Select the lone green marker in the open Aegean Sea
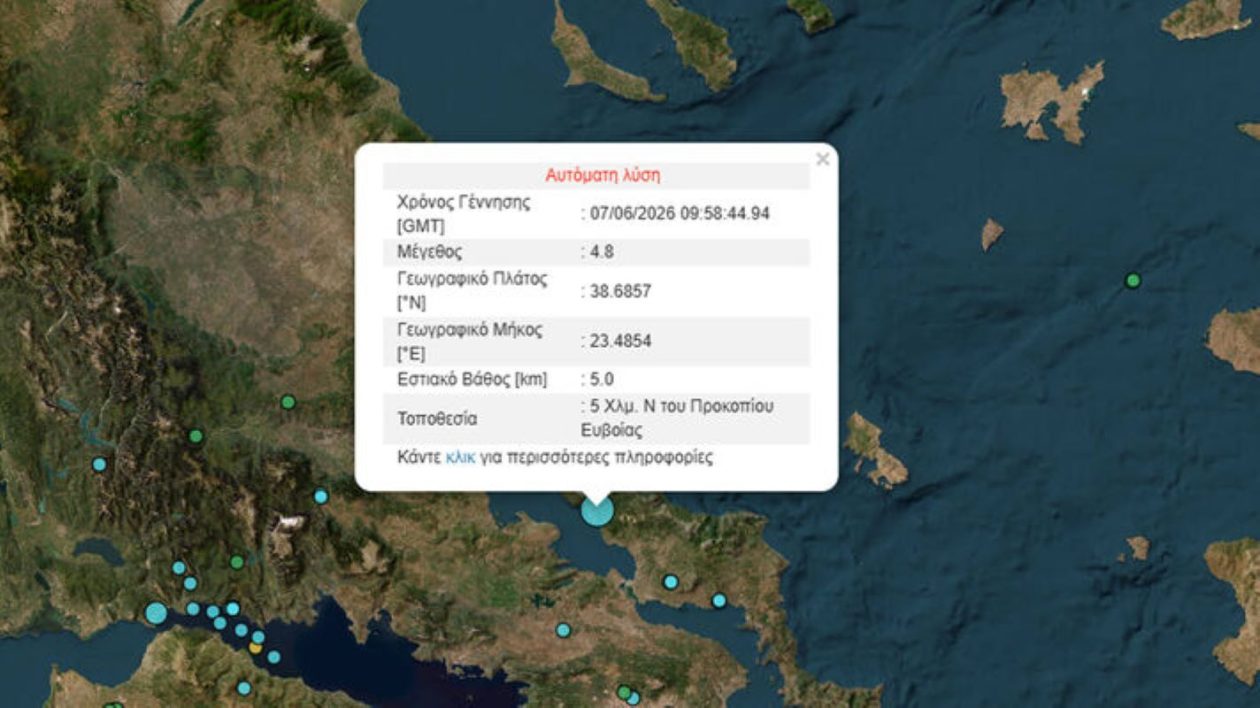This screenshot has height=708, width=1260. click(x=1133, y=280)
